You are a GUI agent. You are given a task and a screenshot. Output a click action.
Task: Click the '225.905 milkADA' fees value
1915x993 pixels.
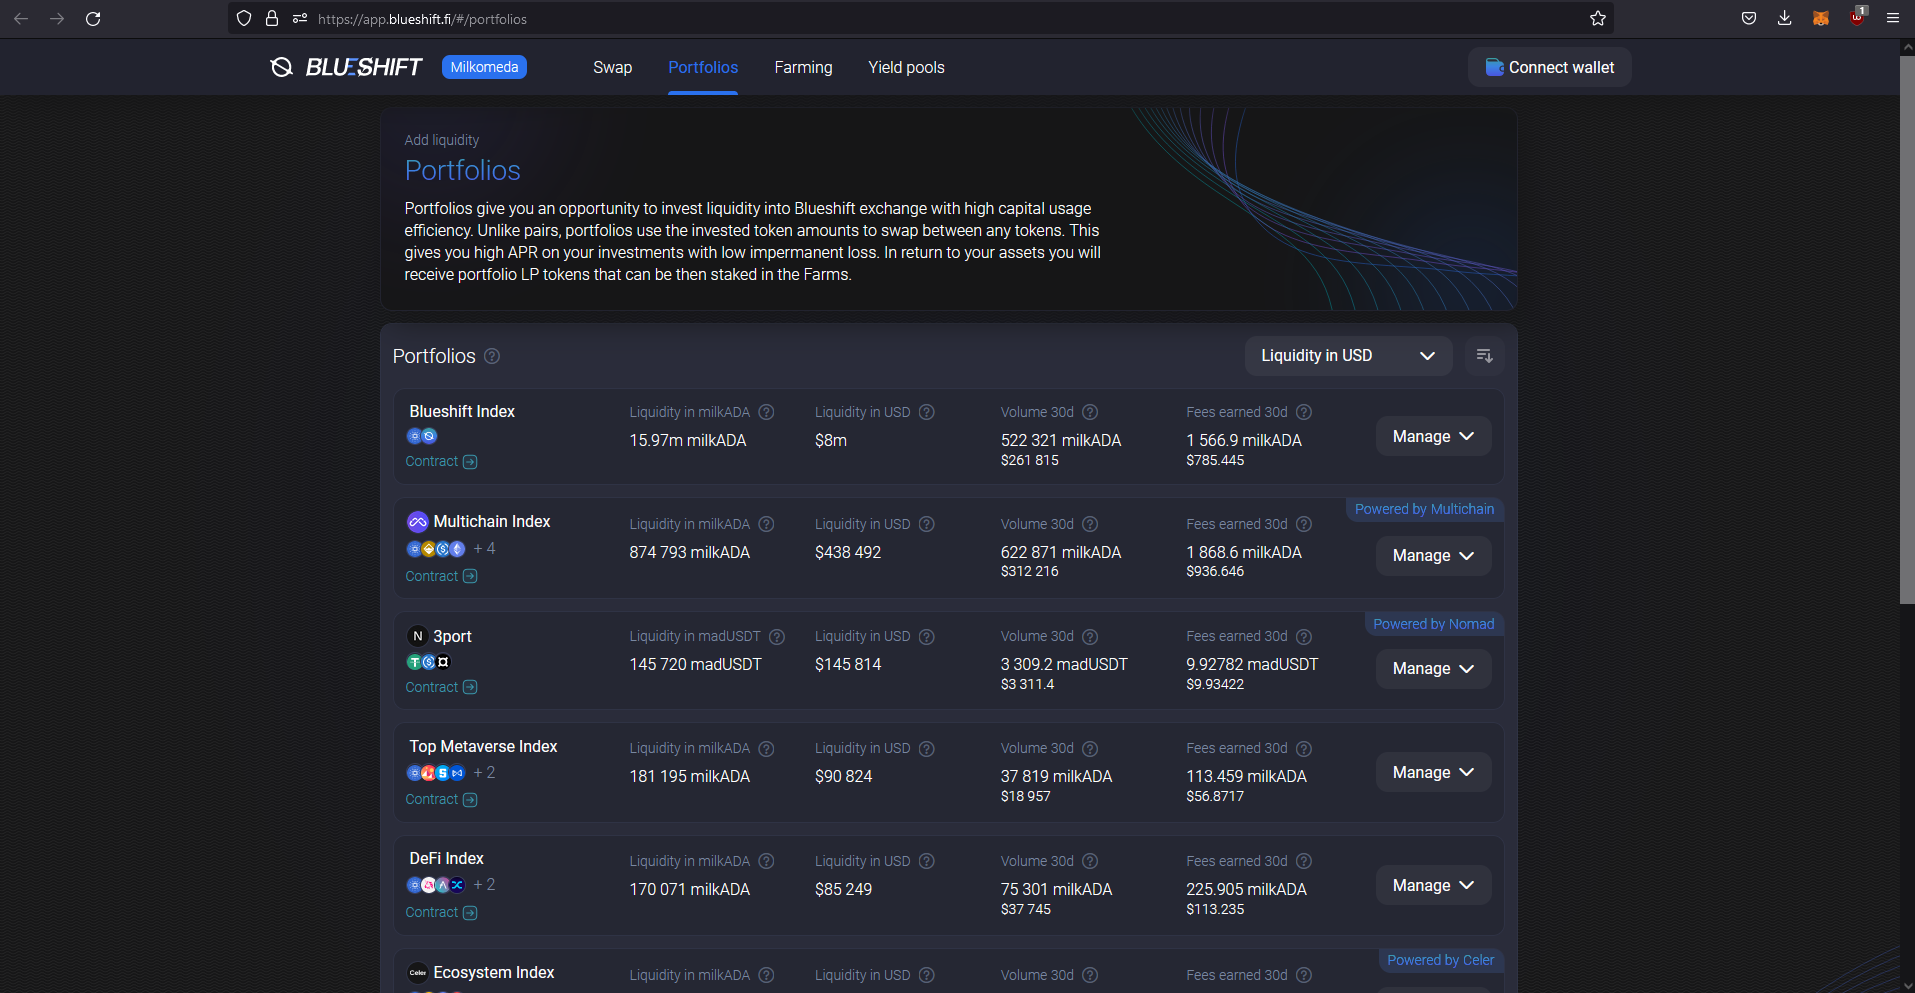(1246, 889)
